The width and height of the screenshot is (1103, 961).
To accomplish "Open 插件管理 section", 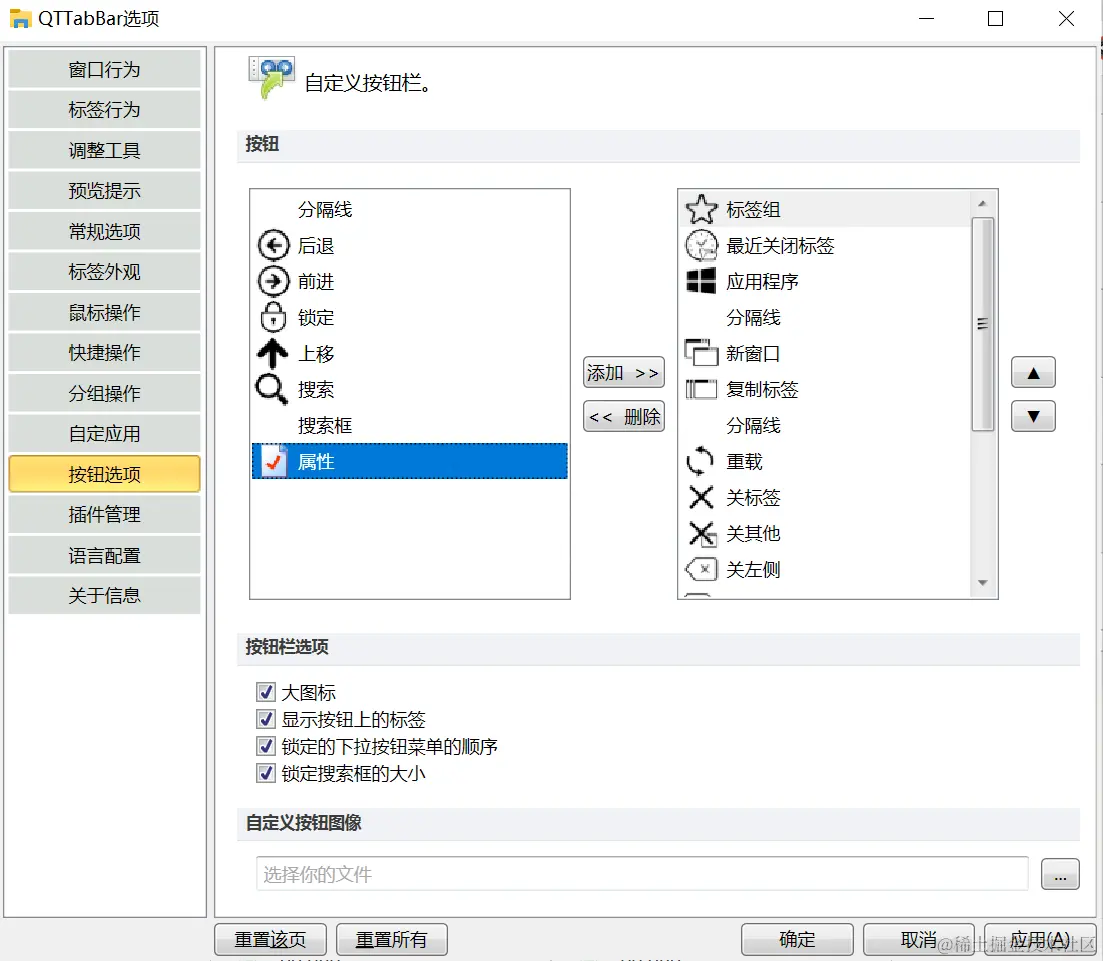I will 104,514.
